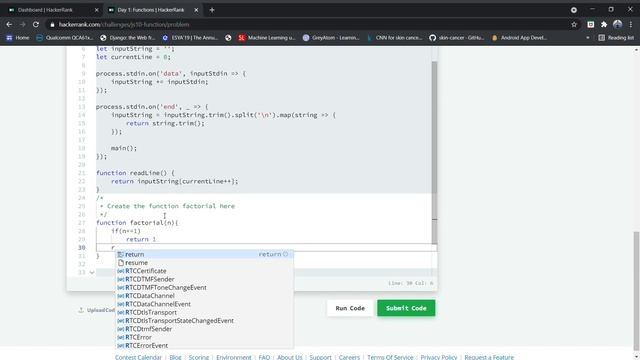Image resolution: width=640 pixels, height=360 pixels.
Task: Click the 'if(n==1)' code line
Action: click(126, 231)
